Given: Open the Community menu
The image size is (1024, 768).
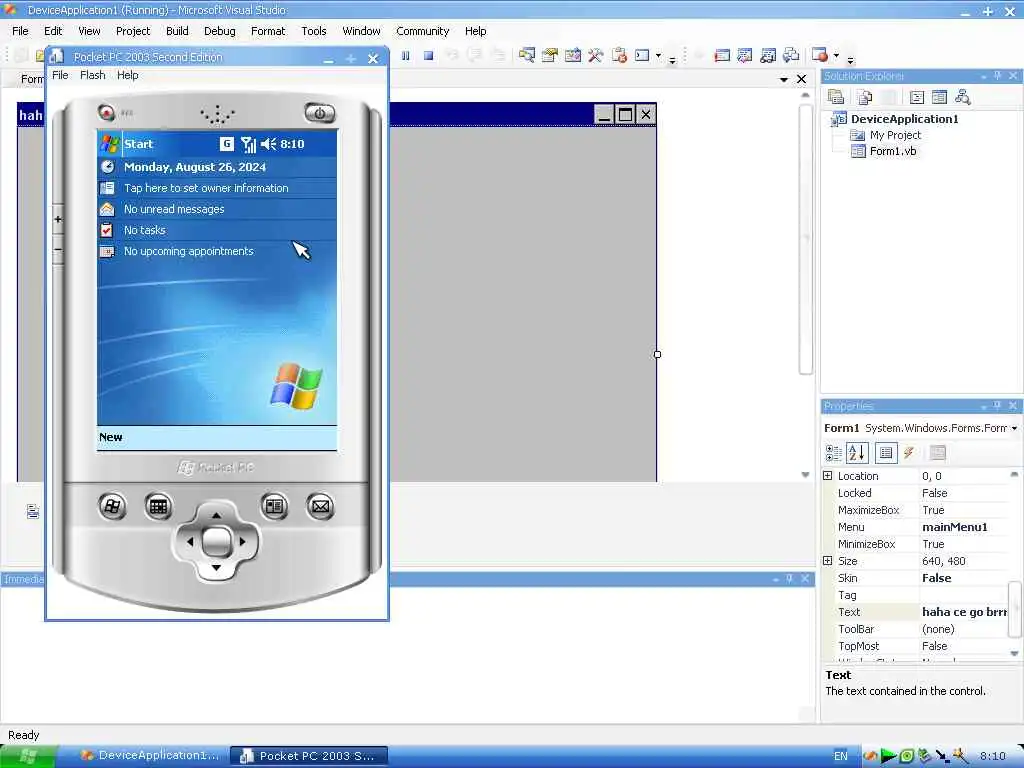Looking at the screenshot, I should click(423, 31).
